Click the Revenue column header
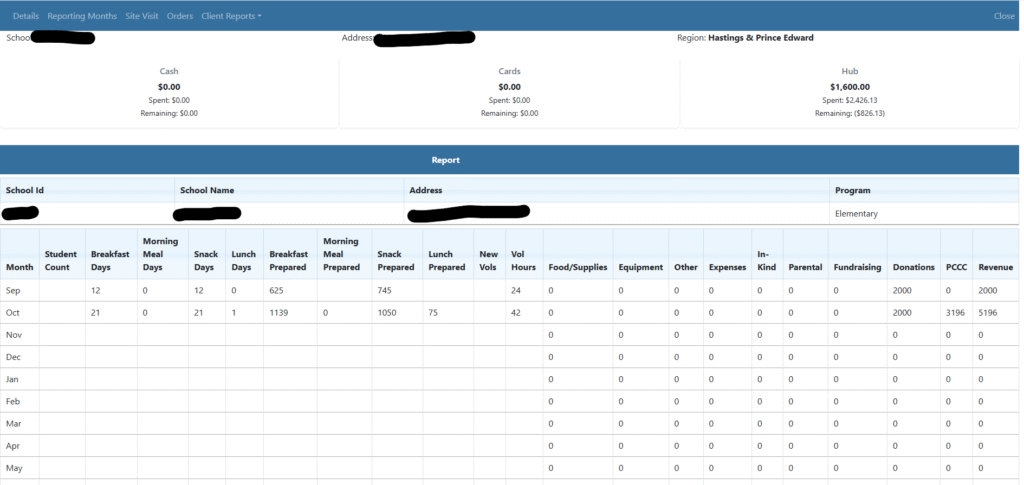 pos(995,267)
